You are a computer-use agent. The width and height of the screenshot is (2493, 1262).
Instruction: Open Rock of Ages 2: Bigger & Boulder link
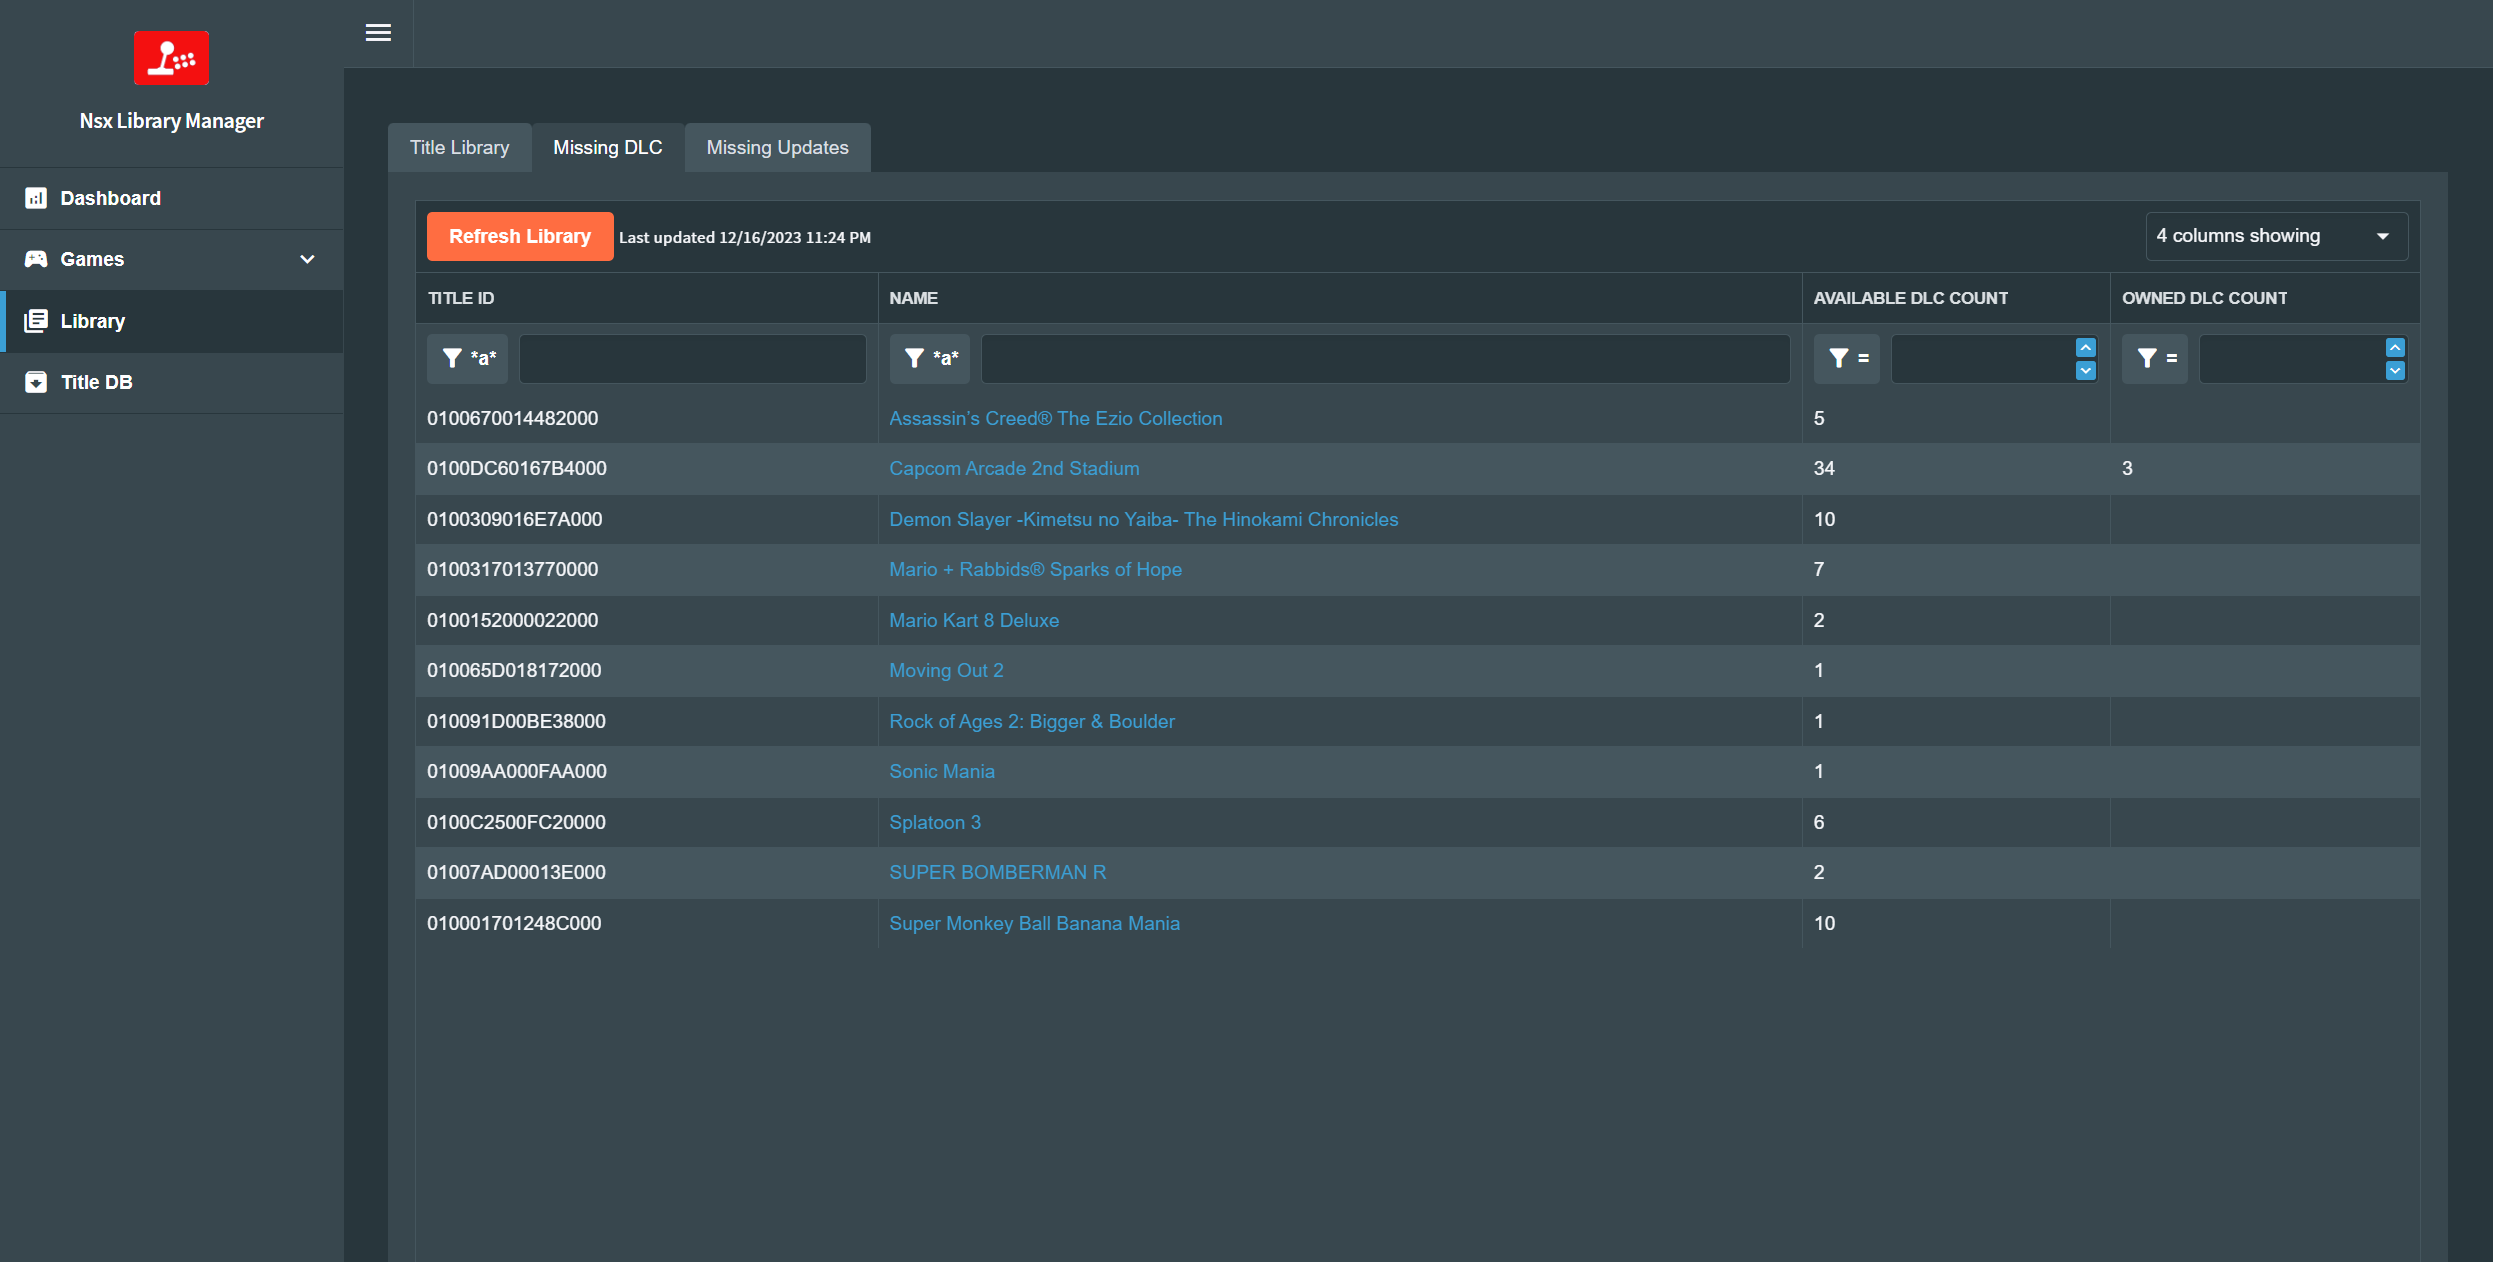[1032, 722]
